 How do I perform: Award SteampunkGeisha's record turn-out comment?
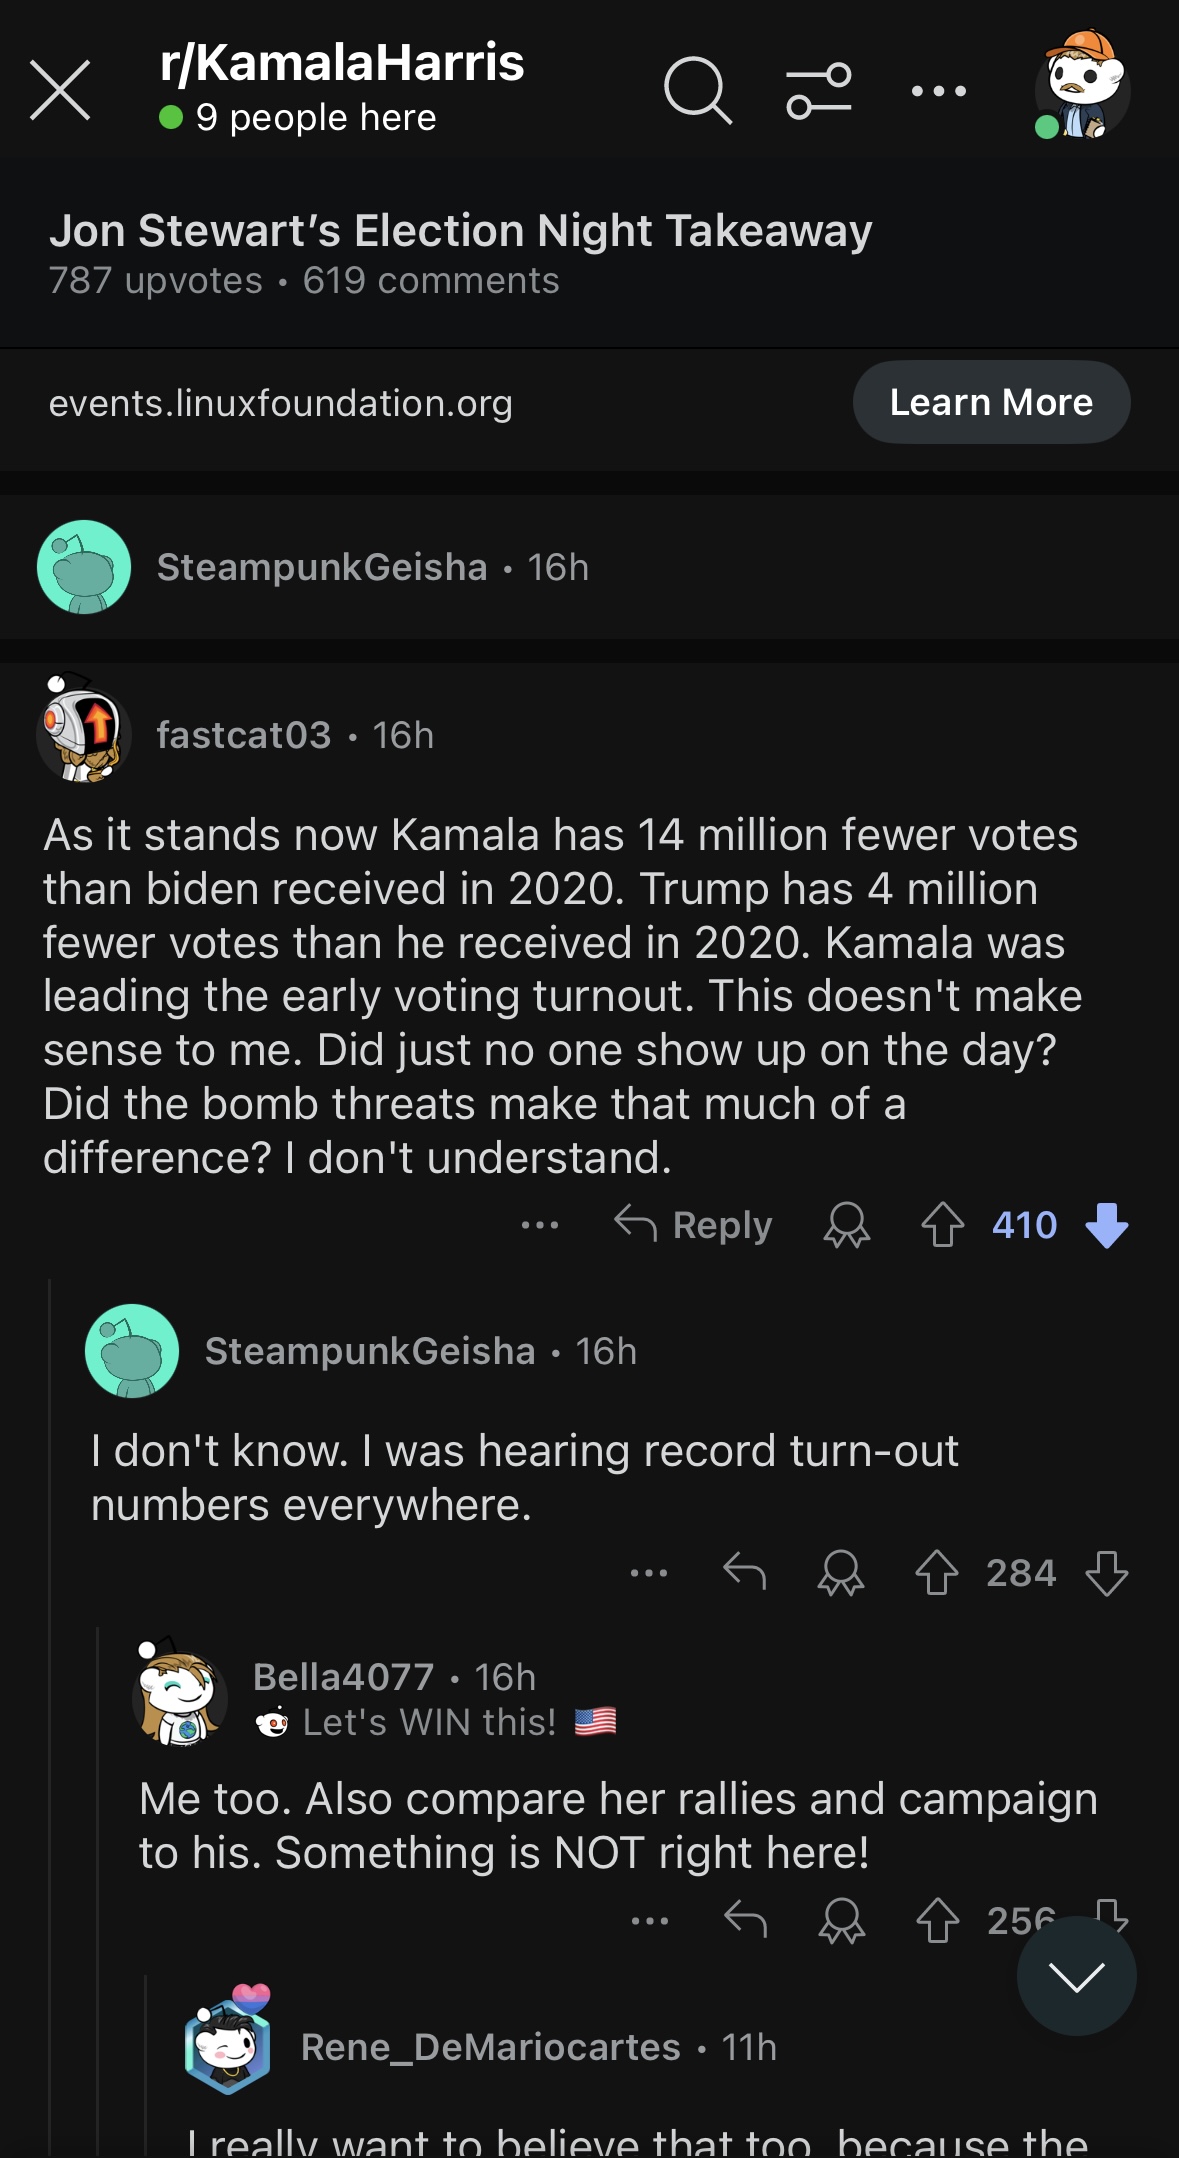click(x=840, y=1572)
